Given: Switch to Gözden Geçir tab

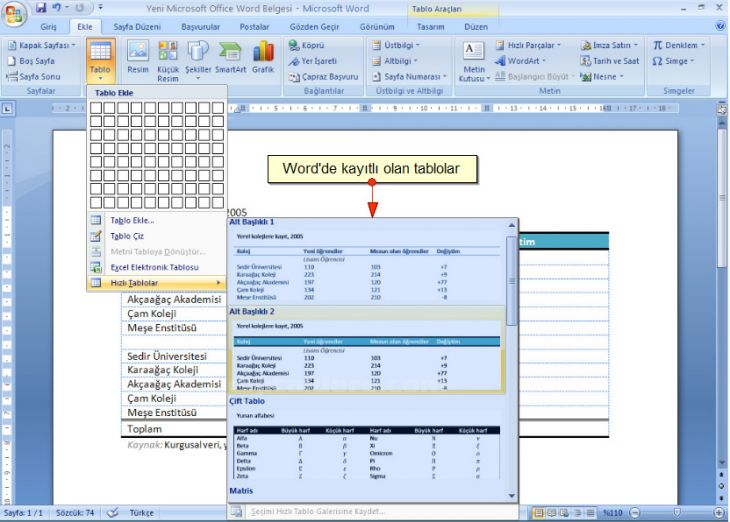Looking at the screenshot, I should [x=314, y=27].
